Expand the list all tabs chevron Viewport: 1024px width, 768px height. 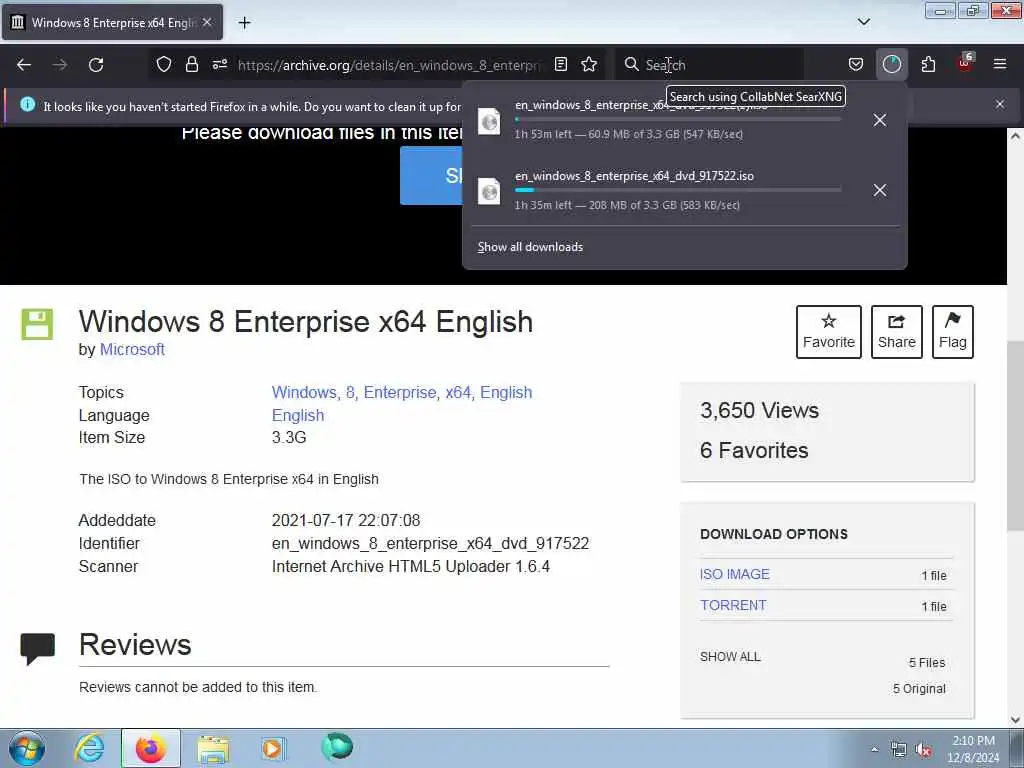pyautogui.click(x=864, y=22)
